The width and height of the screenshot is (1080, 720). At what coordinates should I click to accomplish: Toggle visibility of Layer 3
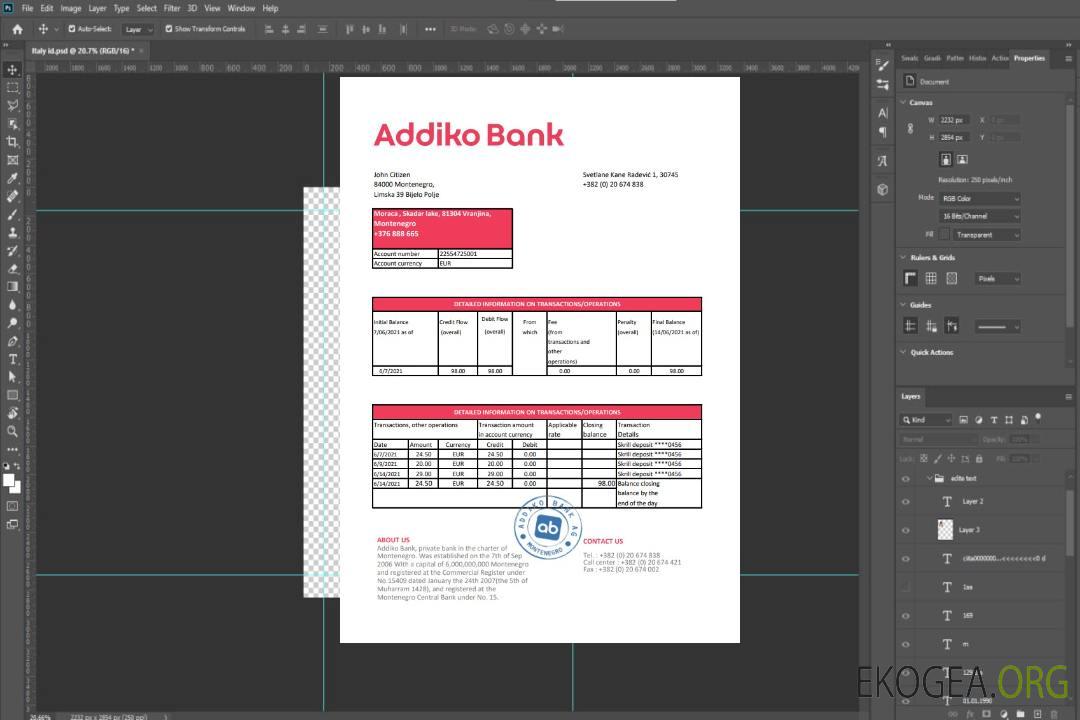pos(906,531)
